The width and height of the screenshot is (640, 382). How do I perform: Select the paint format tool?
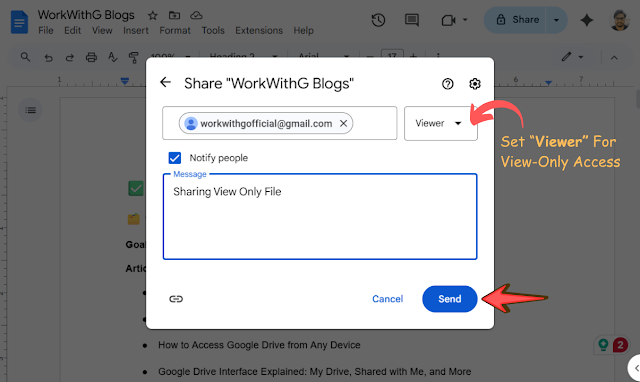click(x=133, y=58)
